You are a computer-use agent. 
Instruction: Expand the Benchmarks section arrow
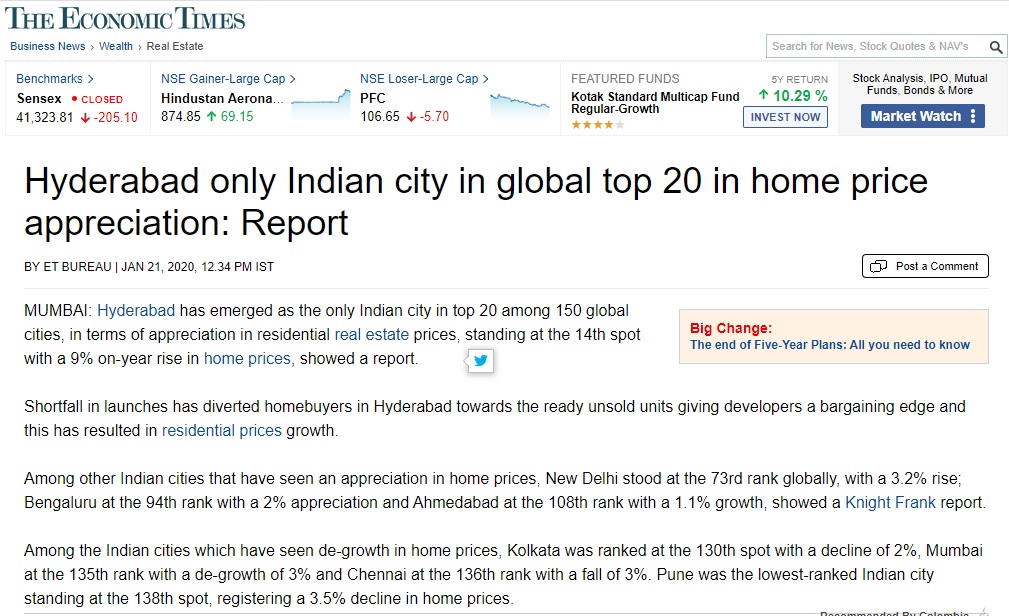tap(91, 79)
